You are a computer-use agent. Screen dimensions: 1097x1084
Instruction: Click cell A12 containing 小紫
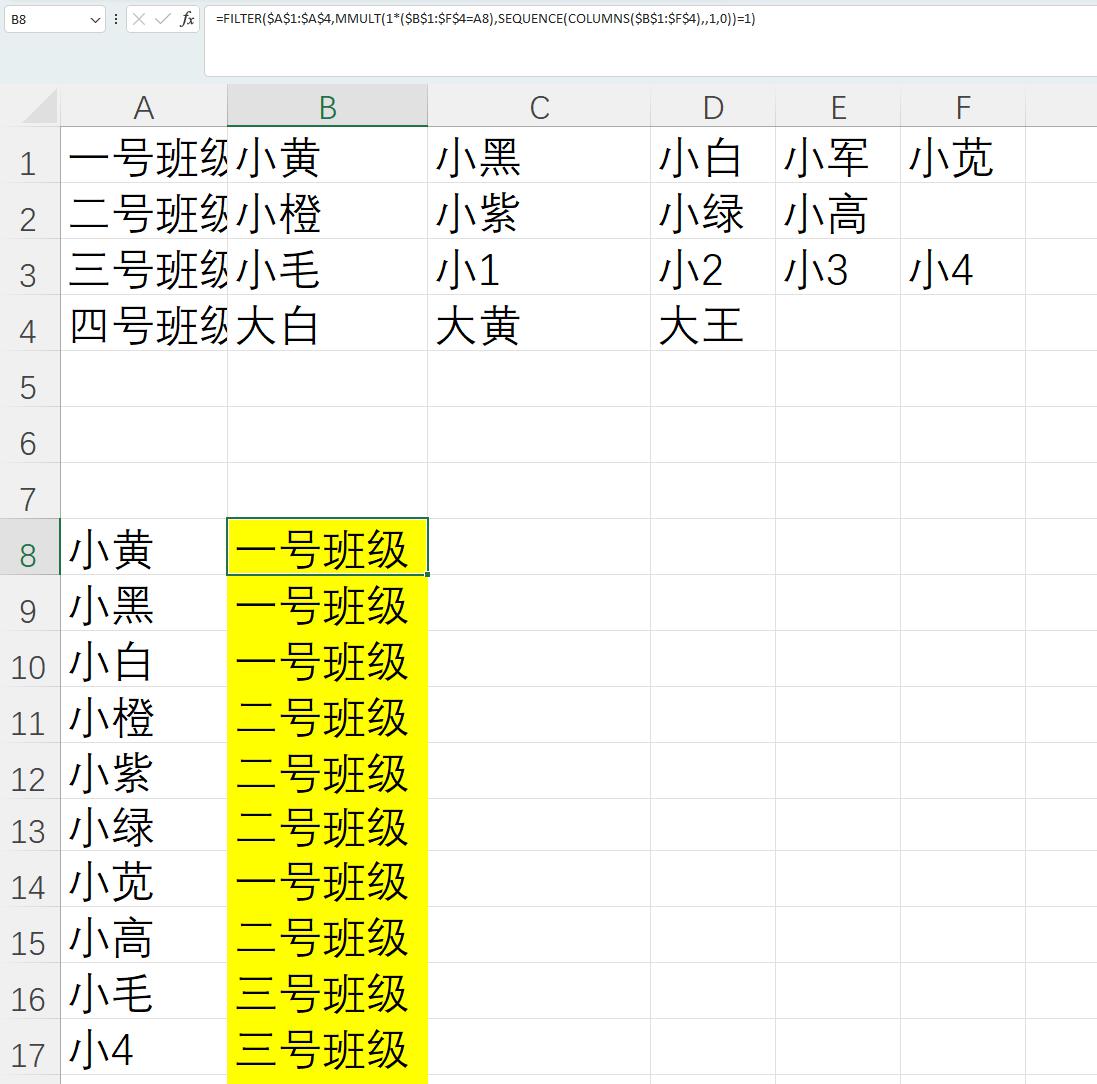[x=144, y=771]
